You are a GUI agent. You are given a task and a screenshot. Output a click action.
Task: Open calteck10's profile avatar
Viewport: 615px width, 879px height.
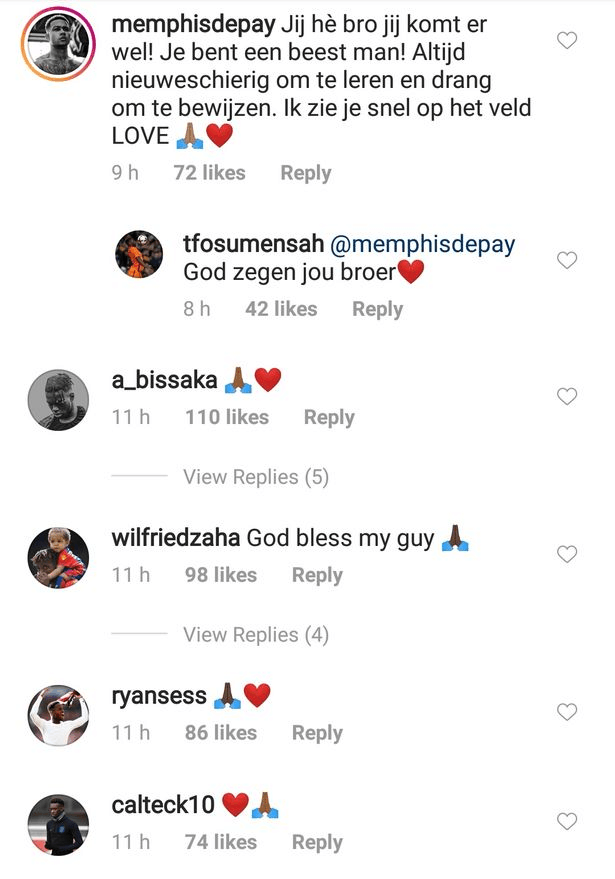(57, 824)
